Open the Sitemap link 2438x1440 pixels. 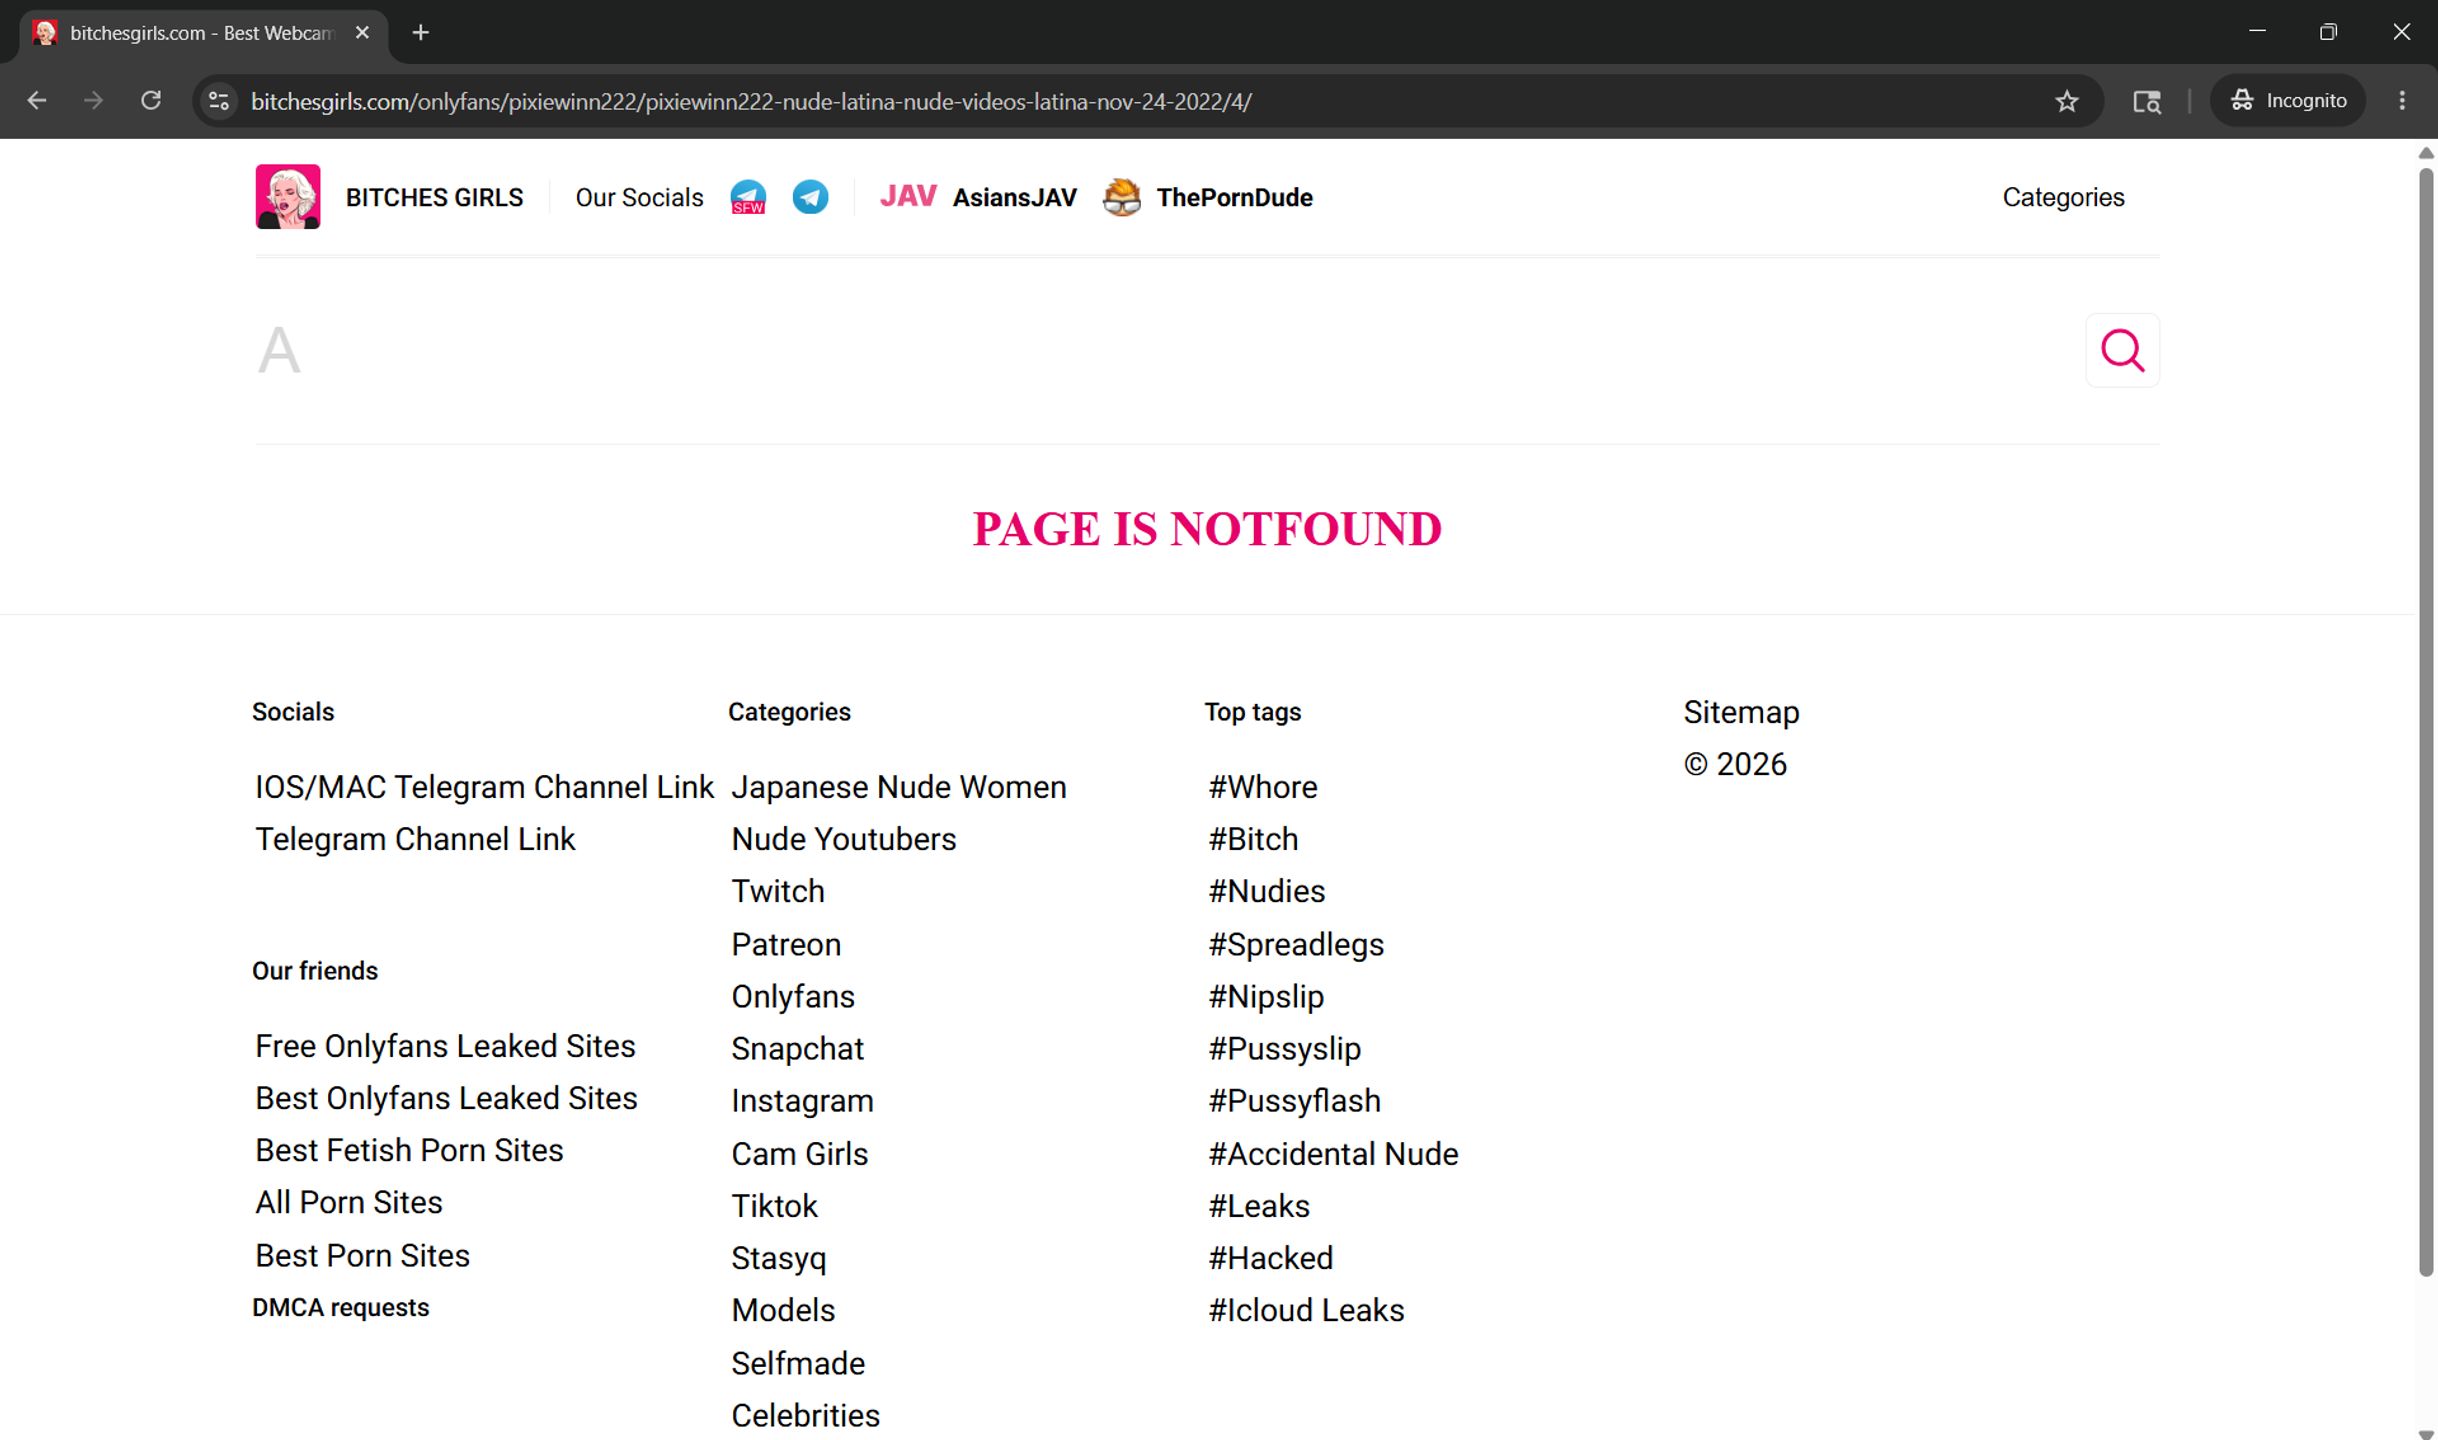pos(1741,713)
